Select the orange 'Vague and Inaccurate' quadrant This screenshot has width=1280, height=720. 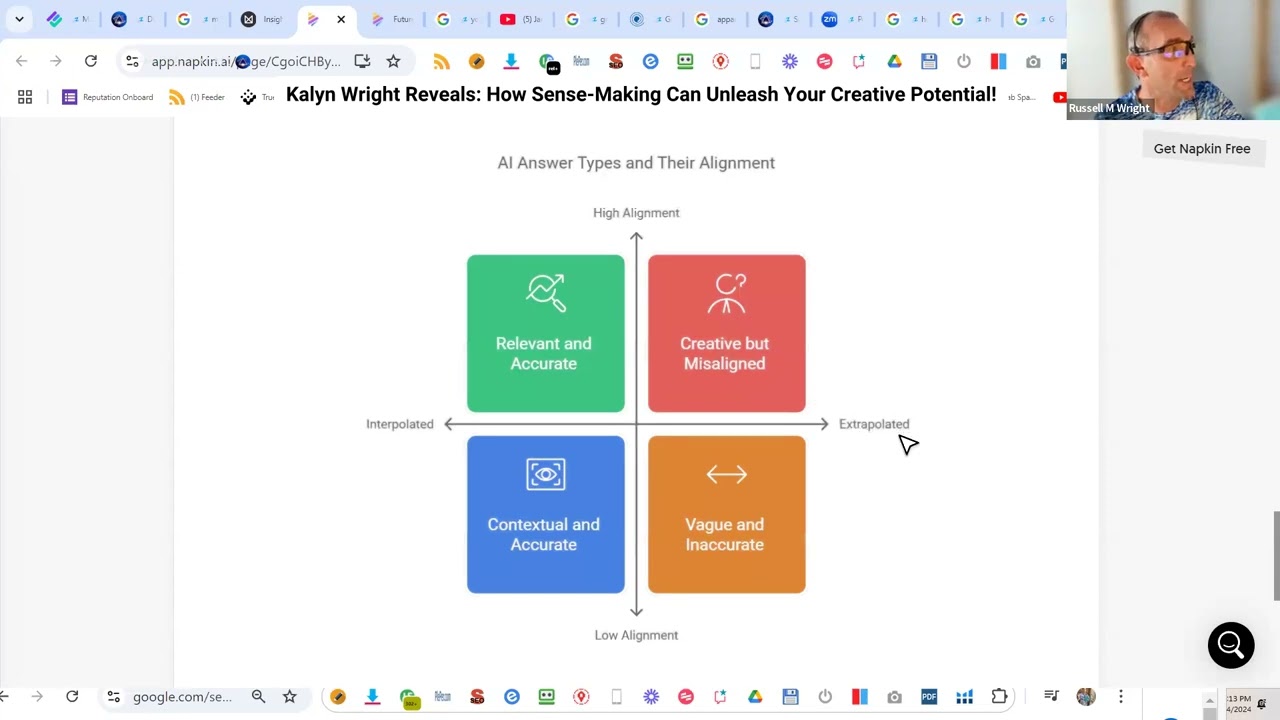726,514
